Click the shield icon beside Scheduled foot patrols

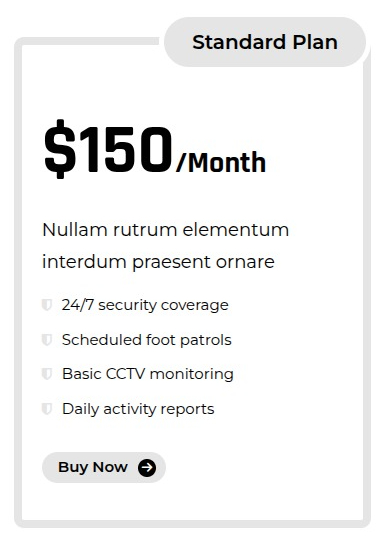47,340
